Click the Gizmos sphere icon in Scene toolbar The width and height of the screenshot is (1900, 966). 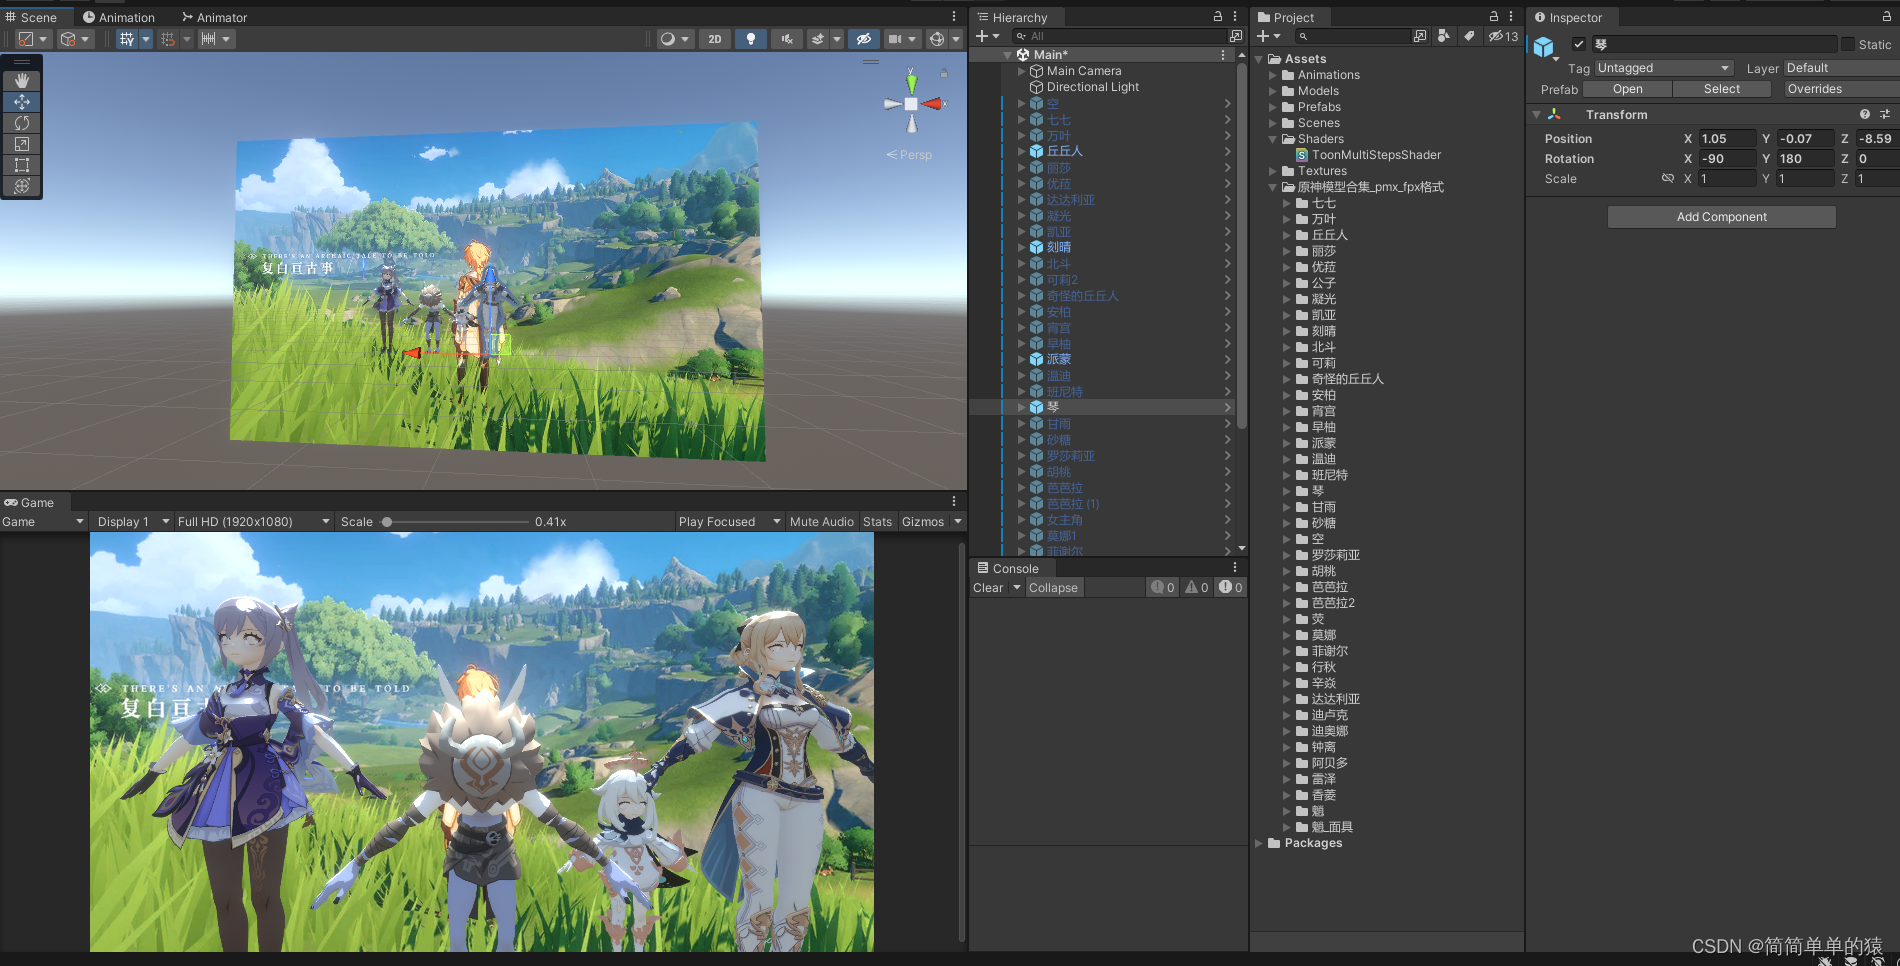tap(937, 39)
